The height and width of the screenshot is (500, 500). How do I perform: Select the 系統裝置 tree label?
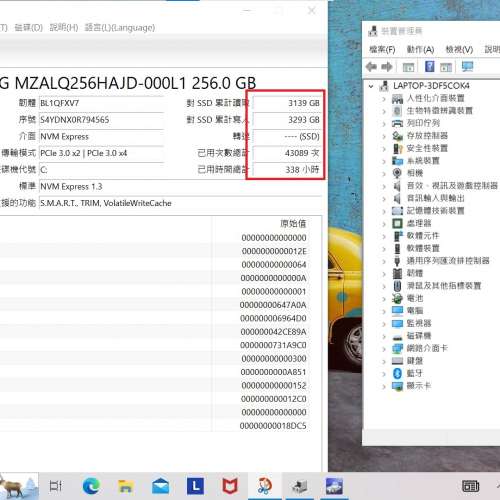point(423,161)
